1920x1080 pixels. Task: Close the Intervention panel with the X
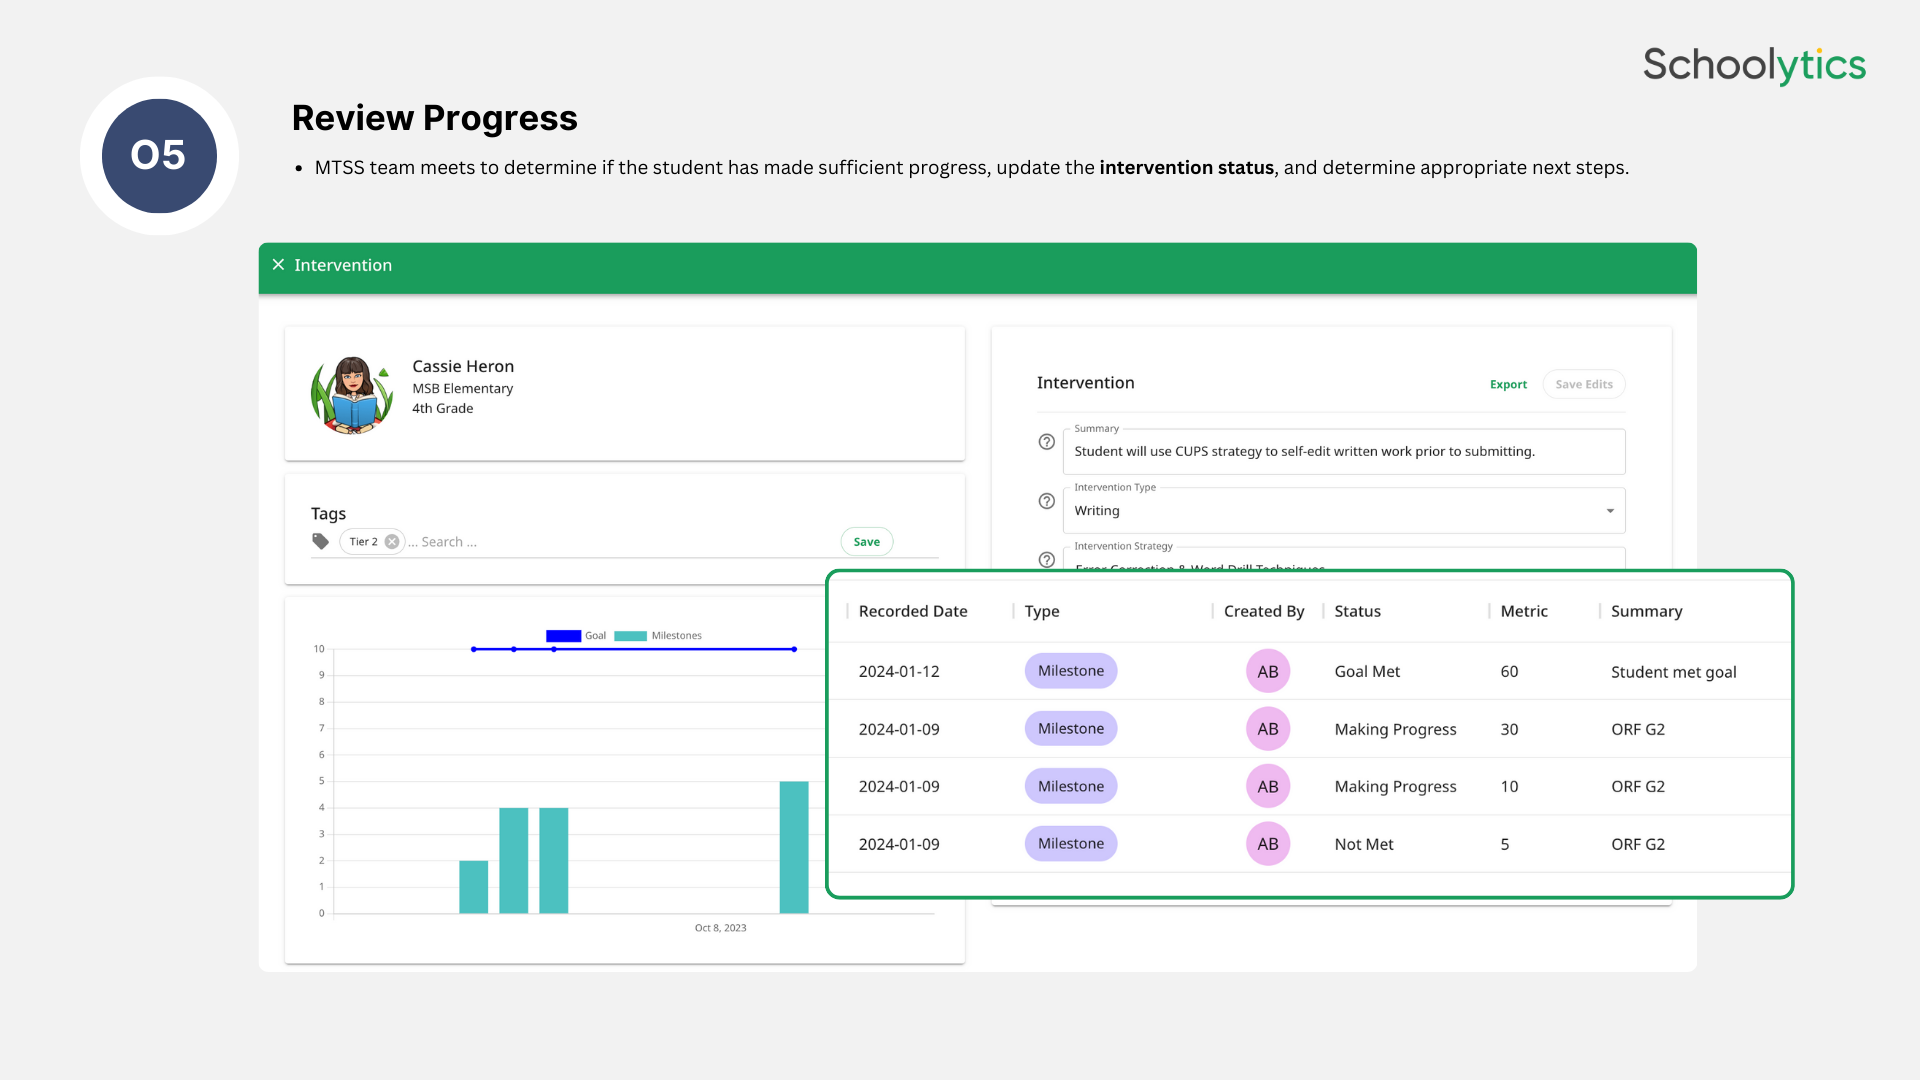pos(279,265)
